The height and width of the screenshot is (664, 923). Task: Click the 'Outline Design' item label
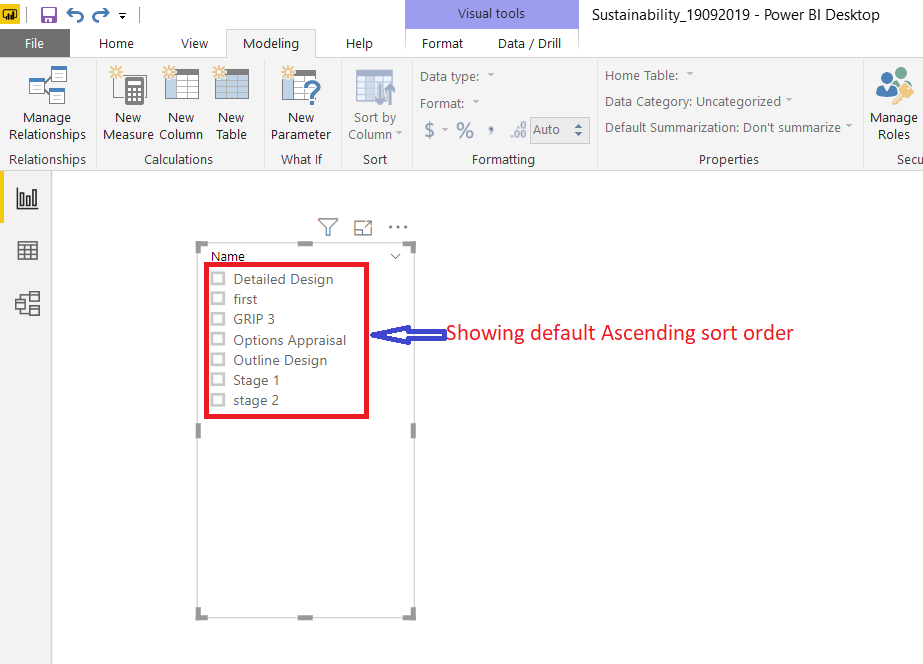click(280, 360)
